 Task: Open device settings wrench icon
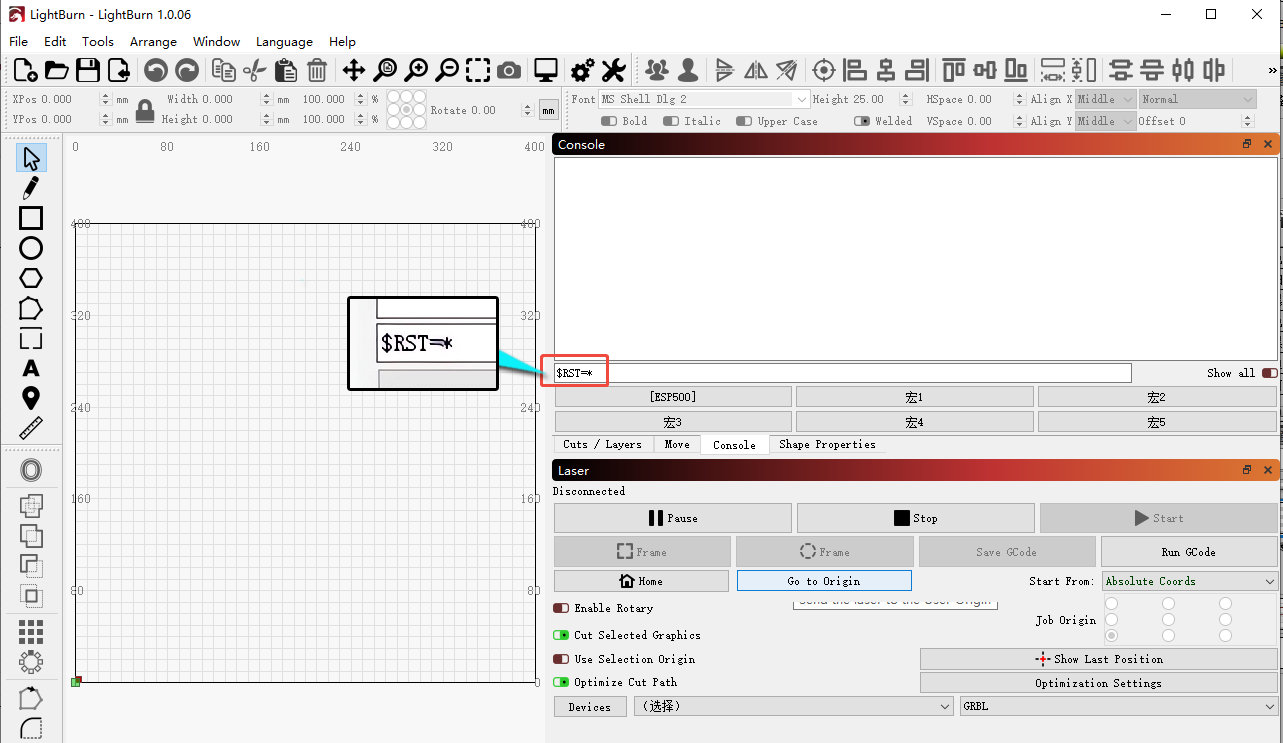(x=613, y=70)
